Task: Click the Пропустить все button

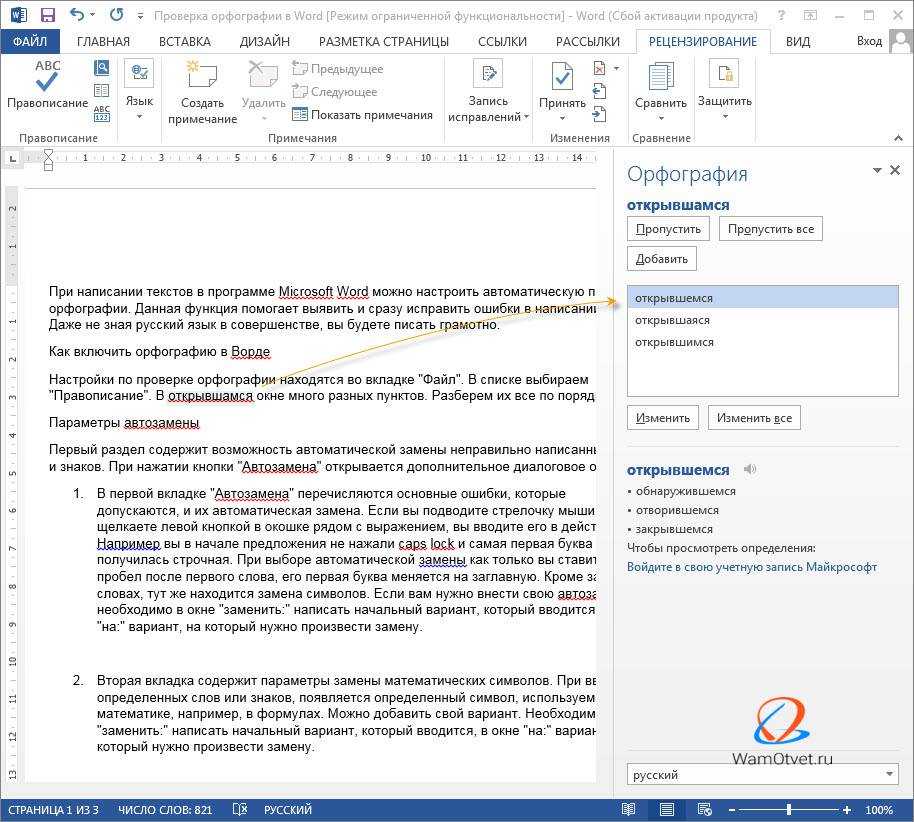Action: [x=771, y=228]
